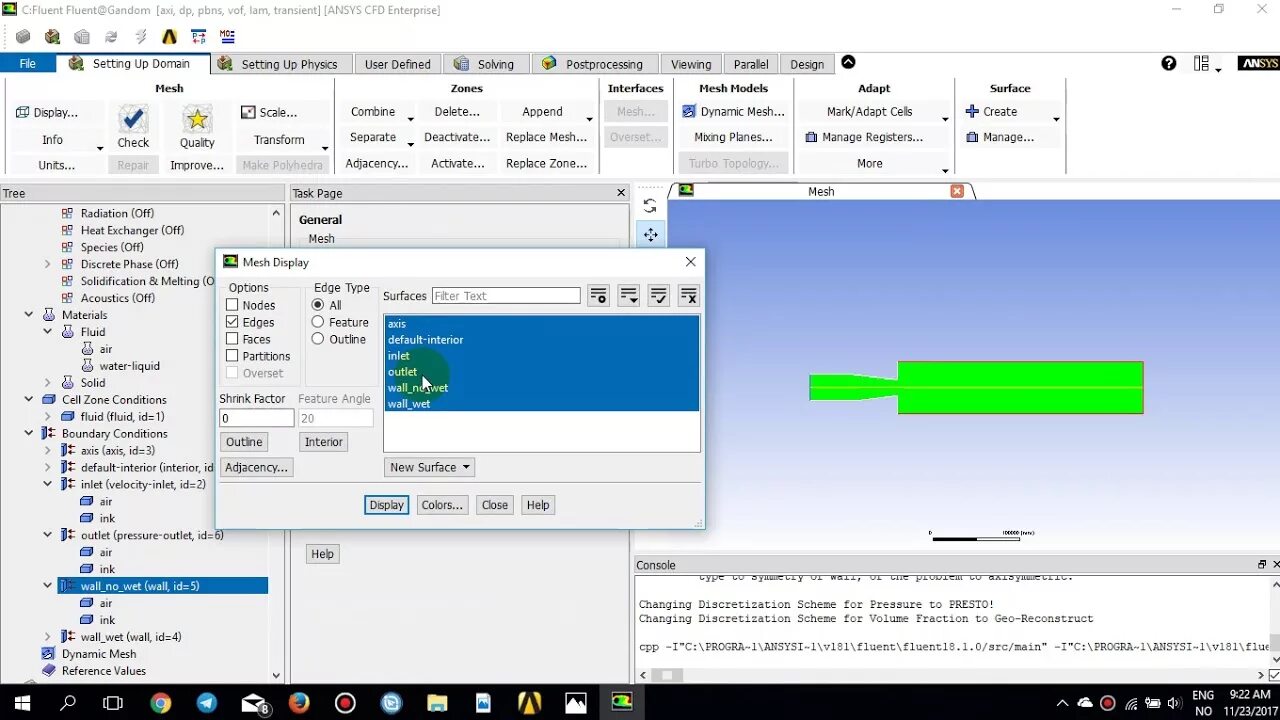Click the Outline button below Shrink Factor
The height and width of the screenshot is (720, 1280).
(x=244, y=442)
